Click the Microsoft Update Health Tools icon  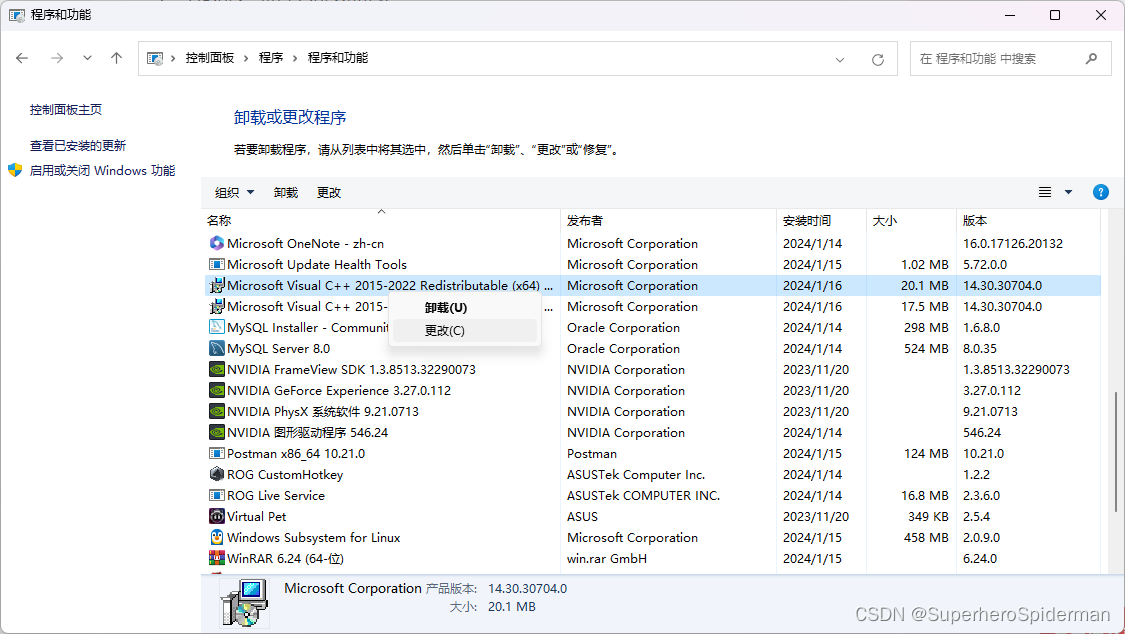(x=217, y=265)
